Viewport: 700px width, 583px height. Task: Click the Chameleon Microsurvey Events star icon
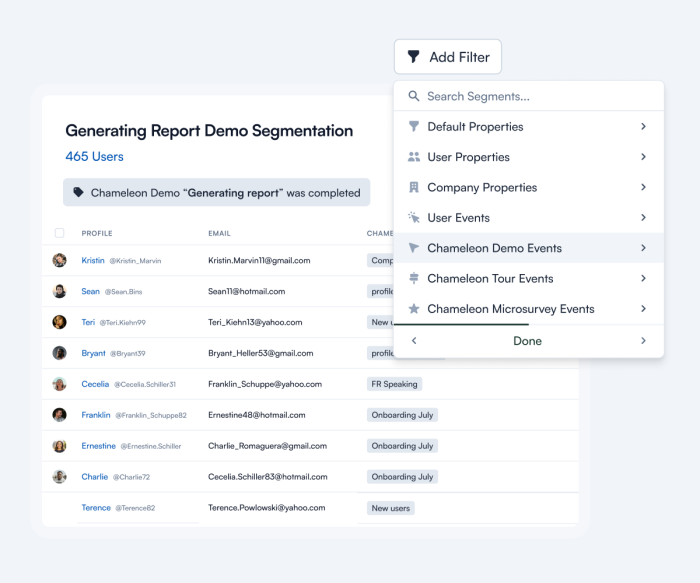click(x=414, y=308)
